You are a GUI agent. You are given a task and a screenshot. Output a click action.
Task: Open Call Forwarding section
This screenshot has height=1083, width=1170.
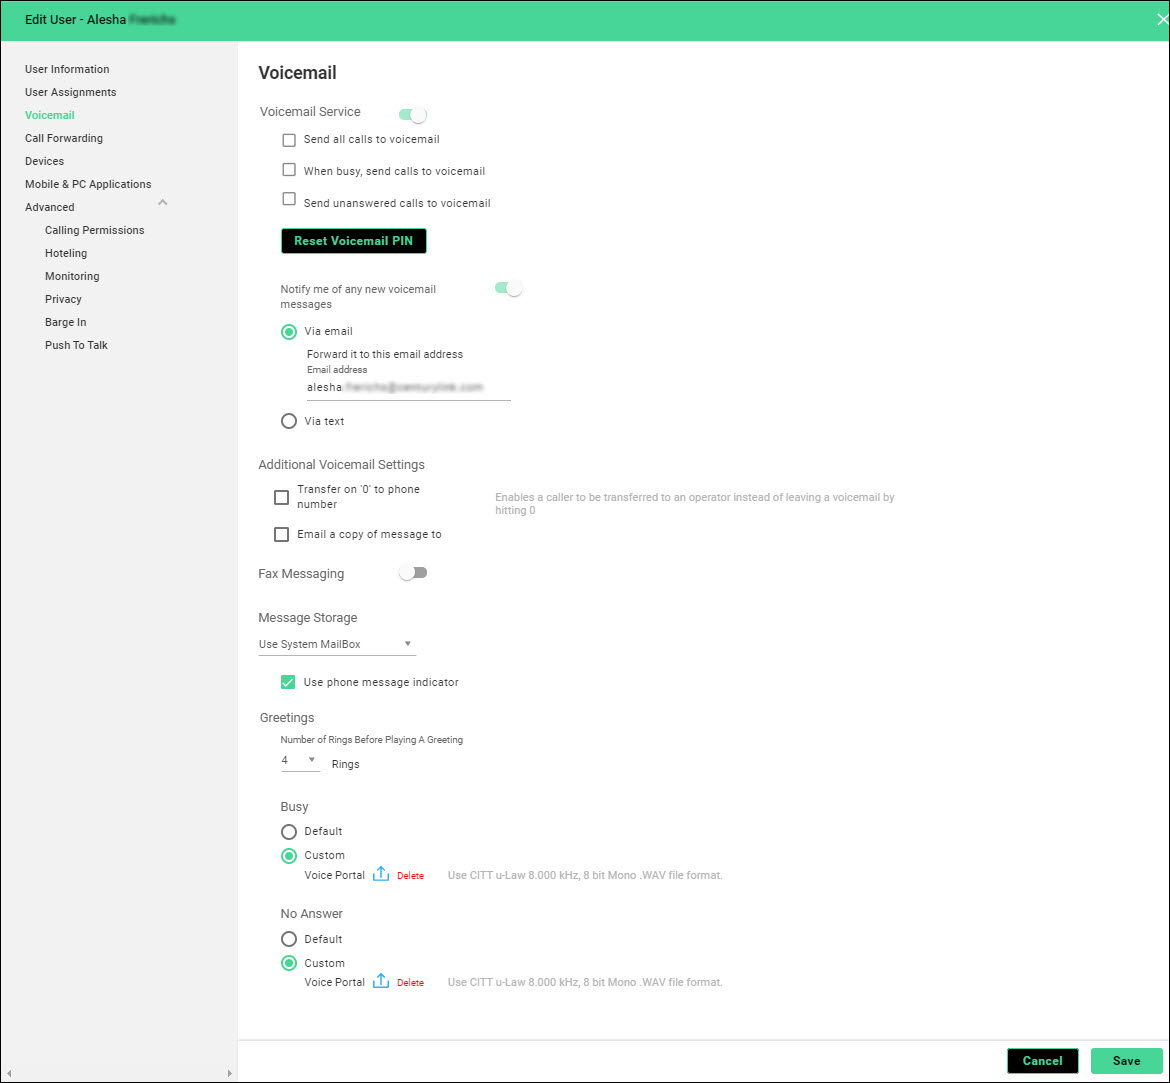tap(64, 138)
